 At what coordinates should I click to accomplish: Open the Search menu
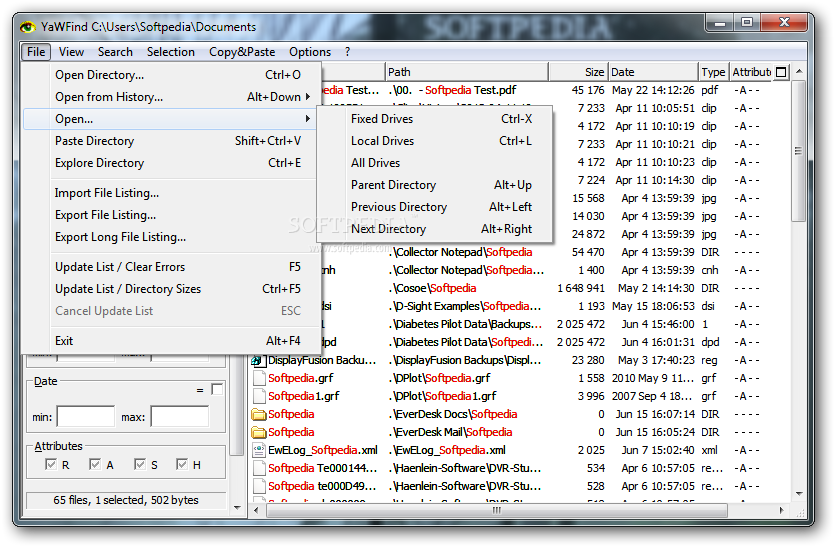[x=115, y=52]
